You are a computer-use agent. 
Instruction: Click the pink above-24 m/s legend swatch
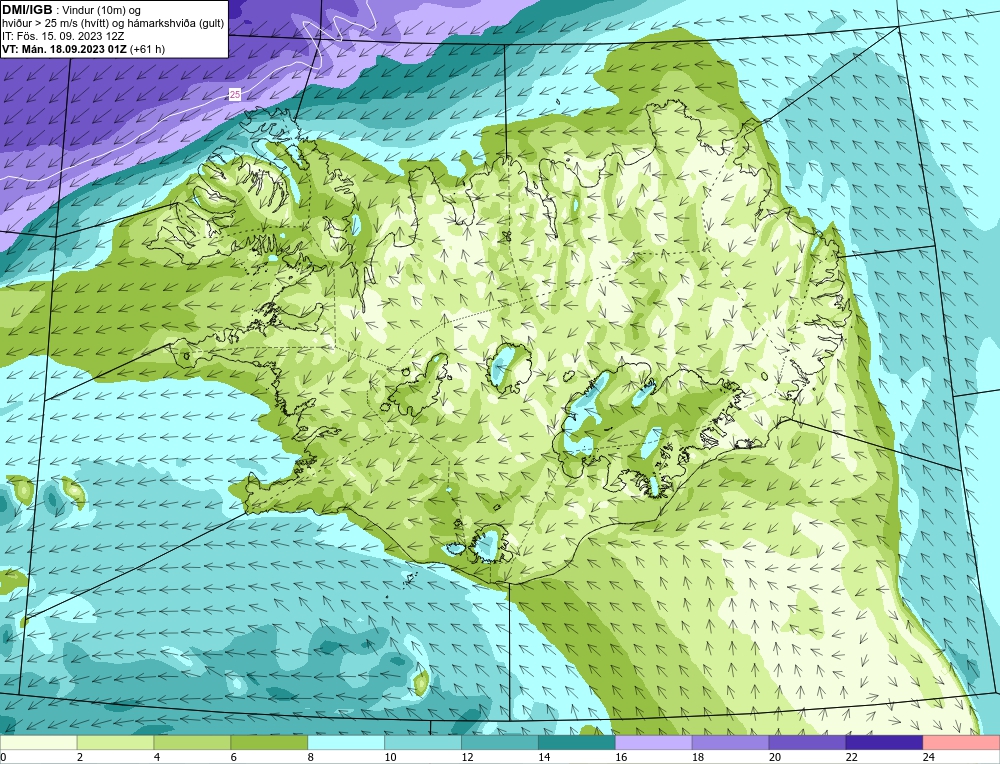961,743
